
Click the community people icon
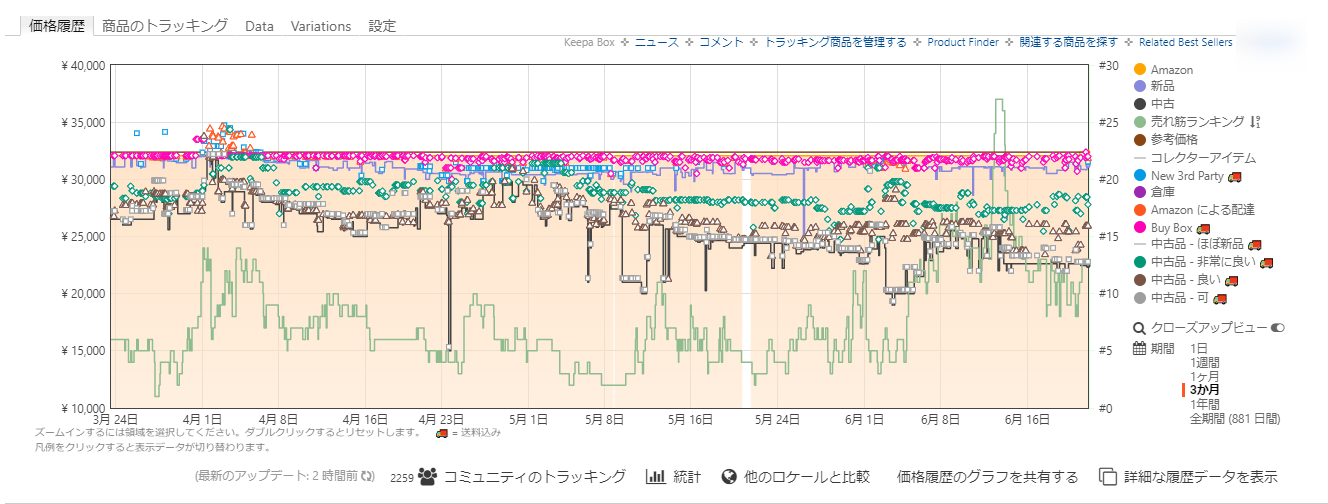point(427,477)
